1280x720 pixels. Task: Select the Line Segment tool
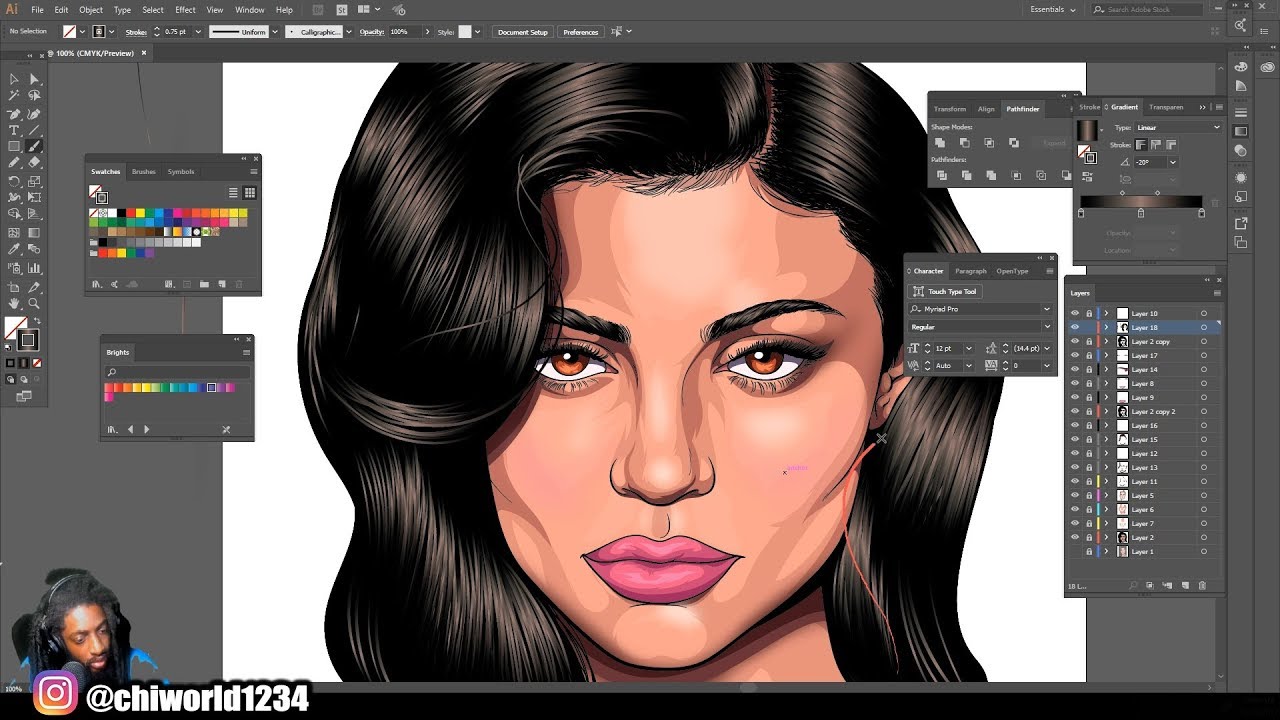coord(34,130)
